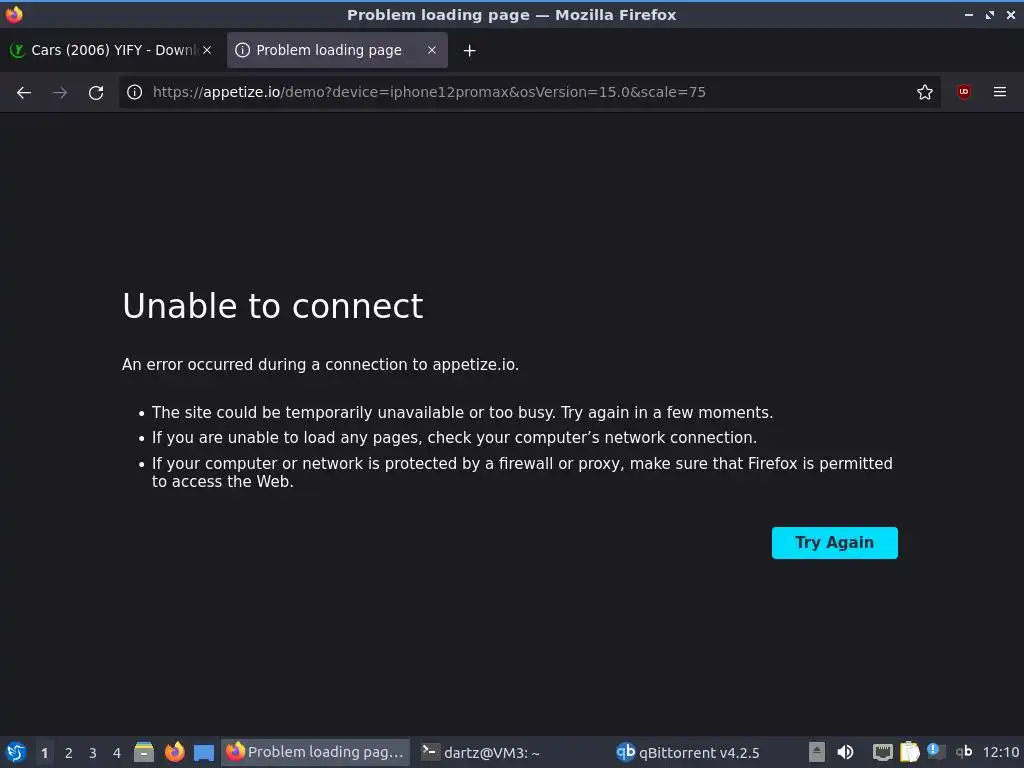Click 'An error occurred during a connection' text
The height and width of the screenshot is (768, 1024).
[x=320, y=364]
